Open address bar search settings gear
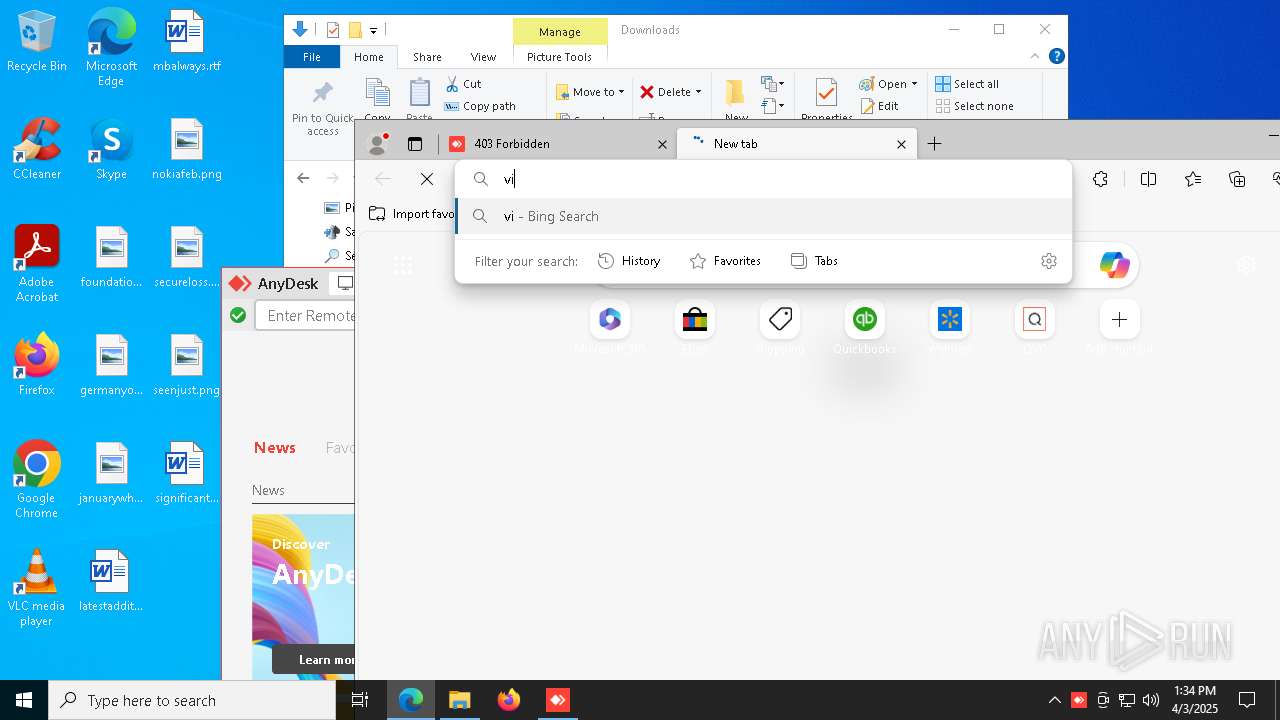This screenshot has width=1280, height=720. click(1049, 261)
